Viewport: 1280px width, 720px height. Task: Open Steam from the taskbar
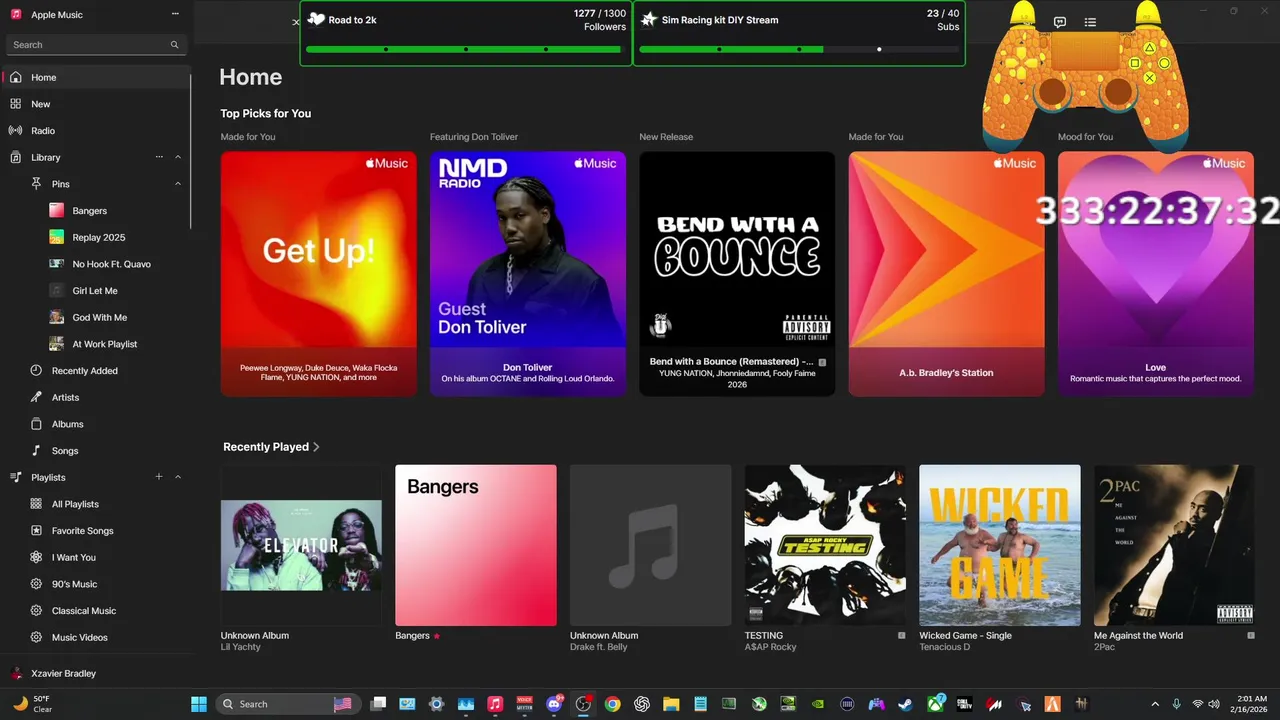click(x=905, y=704)
